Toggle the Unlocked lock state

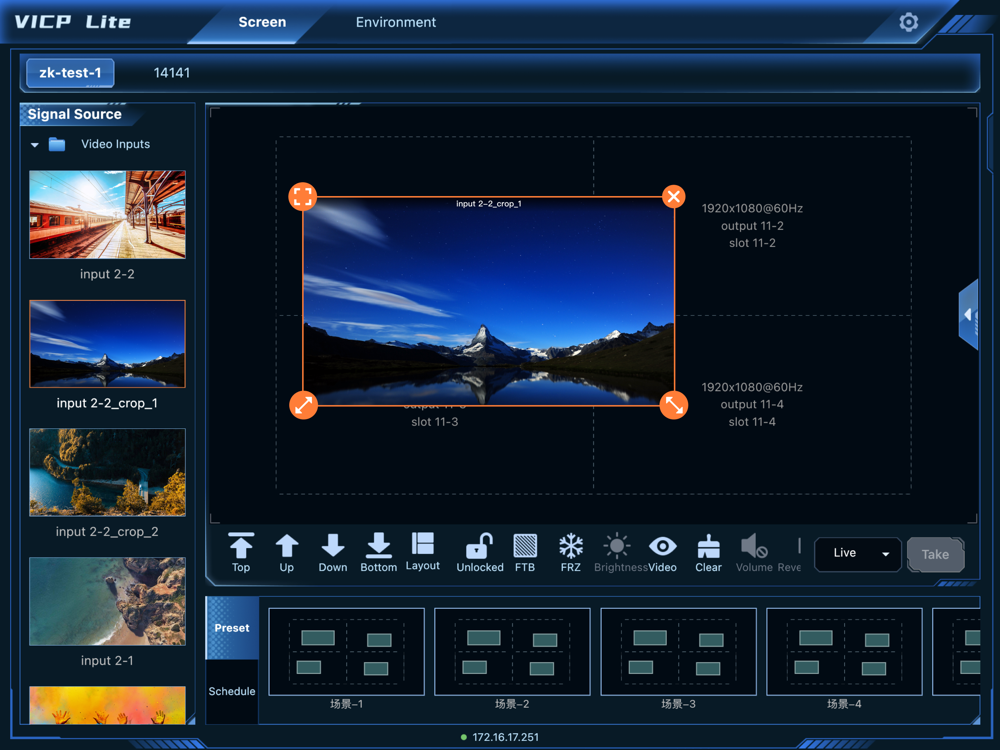(x=480, y=552)
